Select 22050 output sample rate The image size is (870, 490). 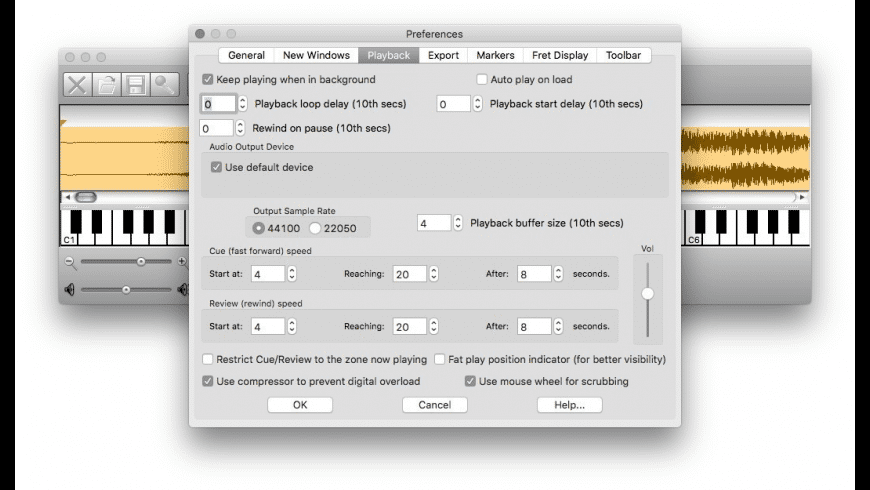315,228
